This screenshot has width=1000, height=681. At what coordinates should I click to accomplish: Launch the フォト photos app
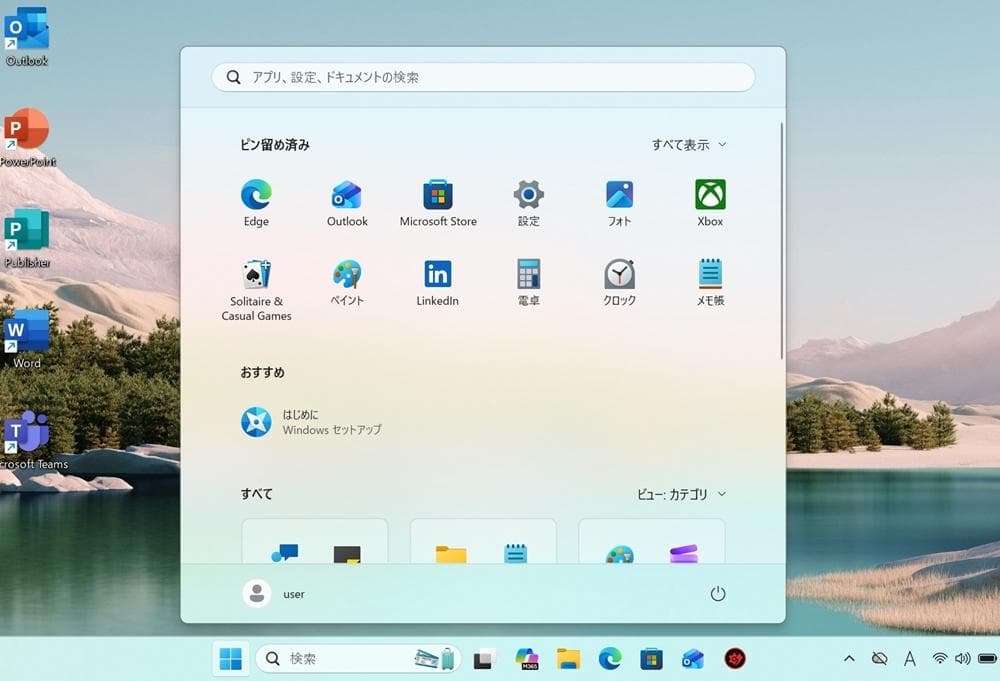618,197
